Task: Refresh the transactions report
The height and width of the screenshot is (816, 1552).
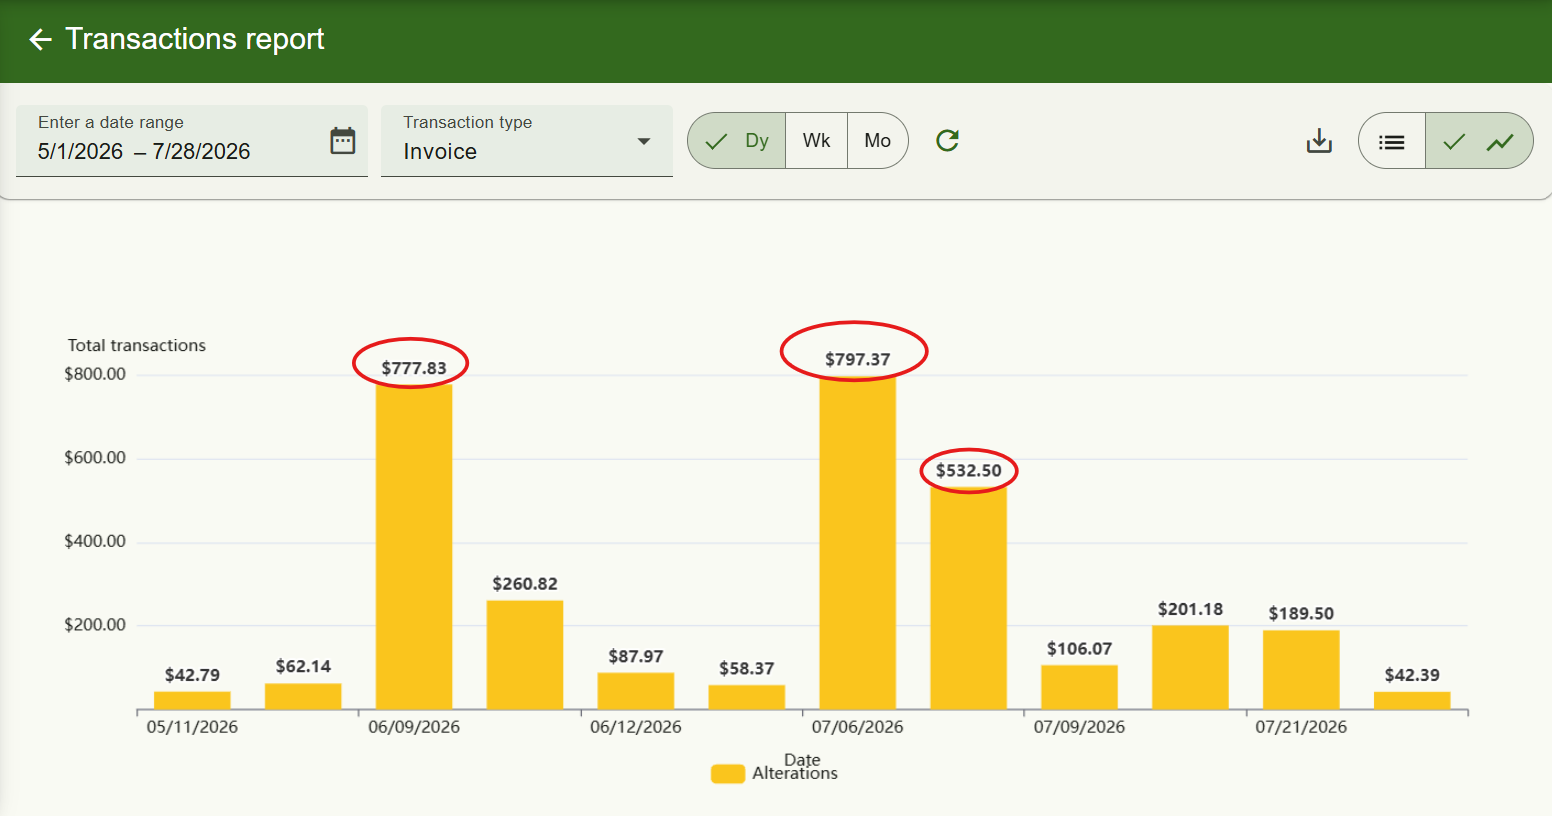Action: [947, 141]
